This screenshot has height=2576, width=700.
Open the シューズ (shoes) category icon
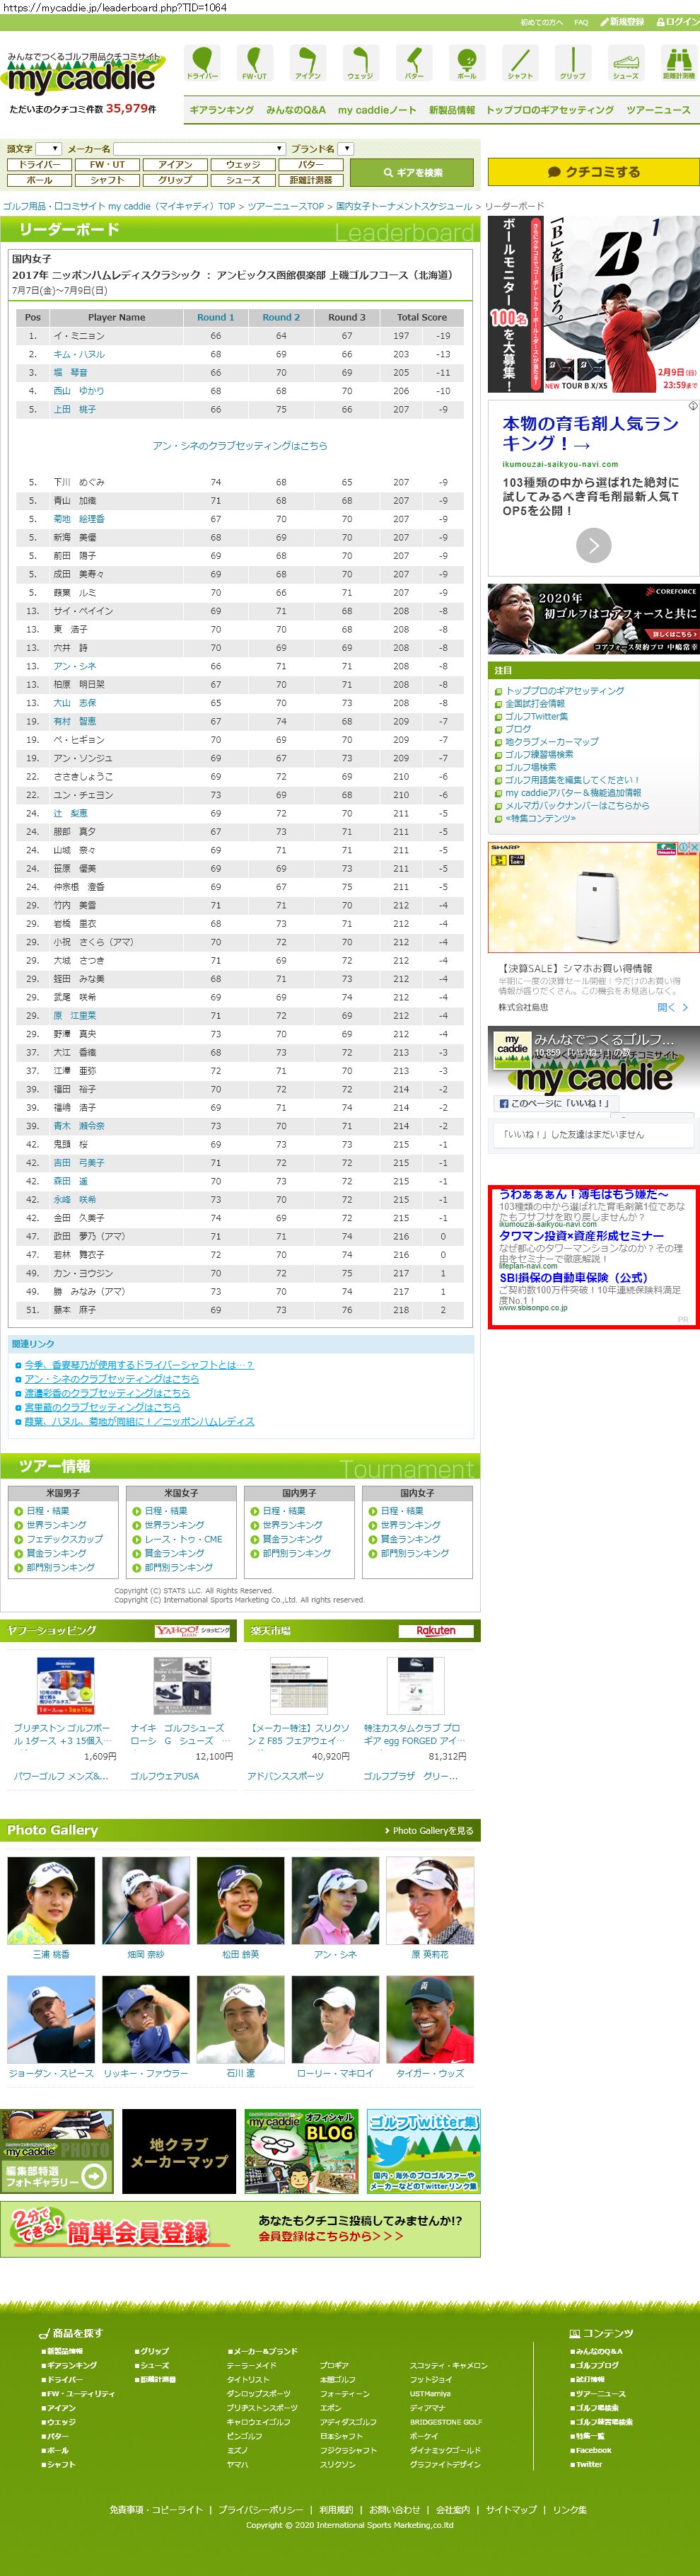pyautogui.click(x=626, y=63)
